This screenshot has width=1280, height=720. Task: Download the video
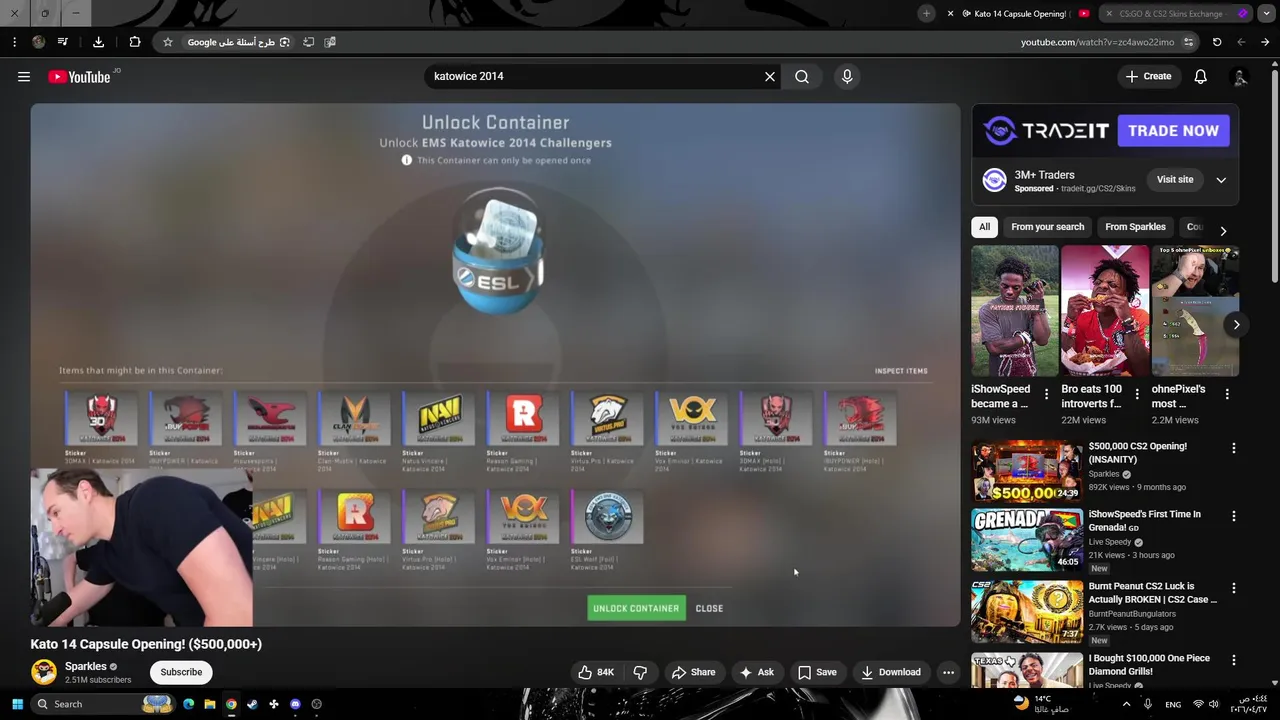click(890, 672)
